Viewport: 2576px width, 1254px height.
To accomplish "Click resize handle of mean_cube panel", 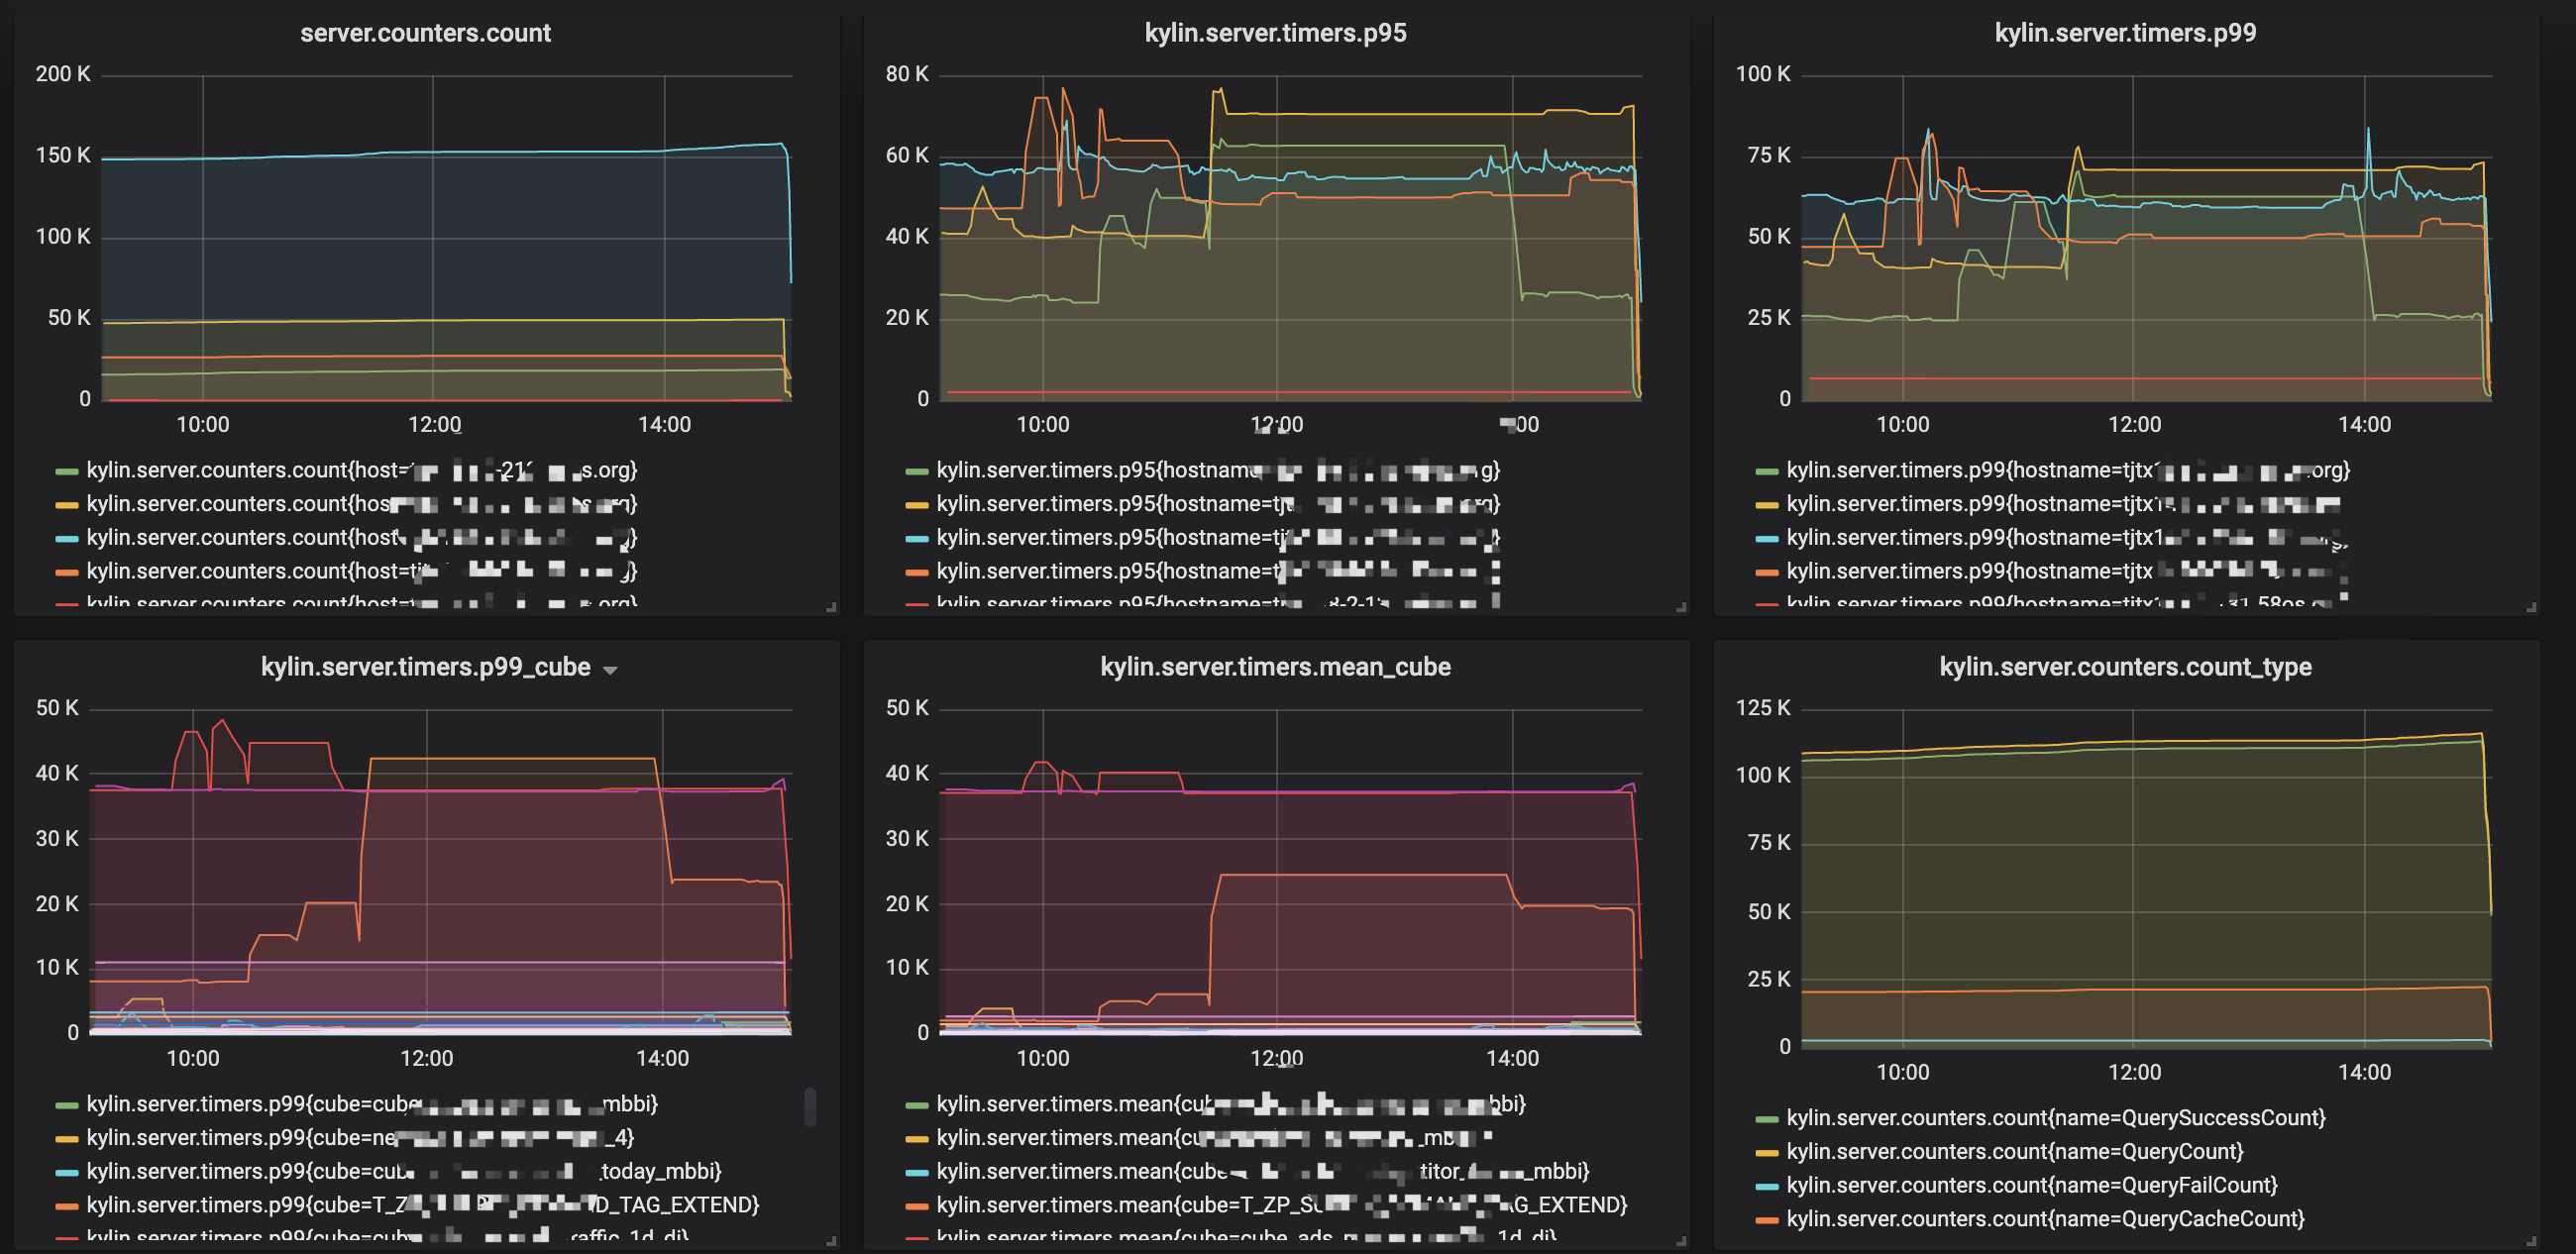I will pos(1681,1241).
